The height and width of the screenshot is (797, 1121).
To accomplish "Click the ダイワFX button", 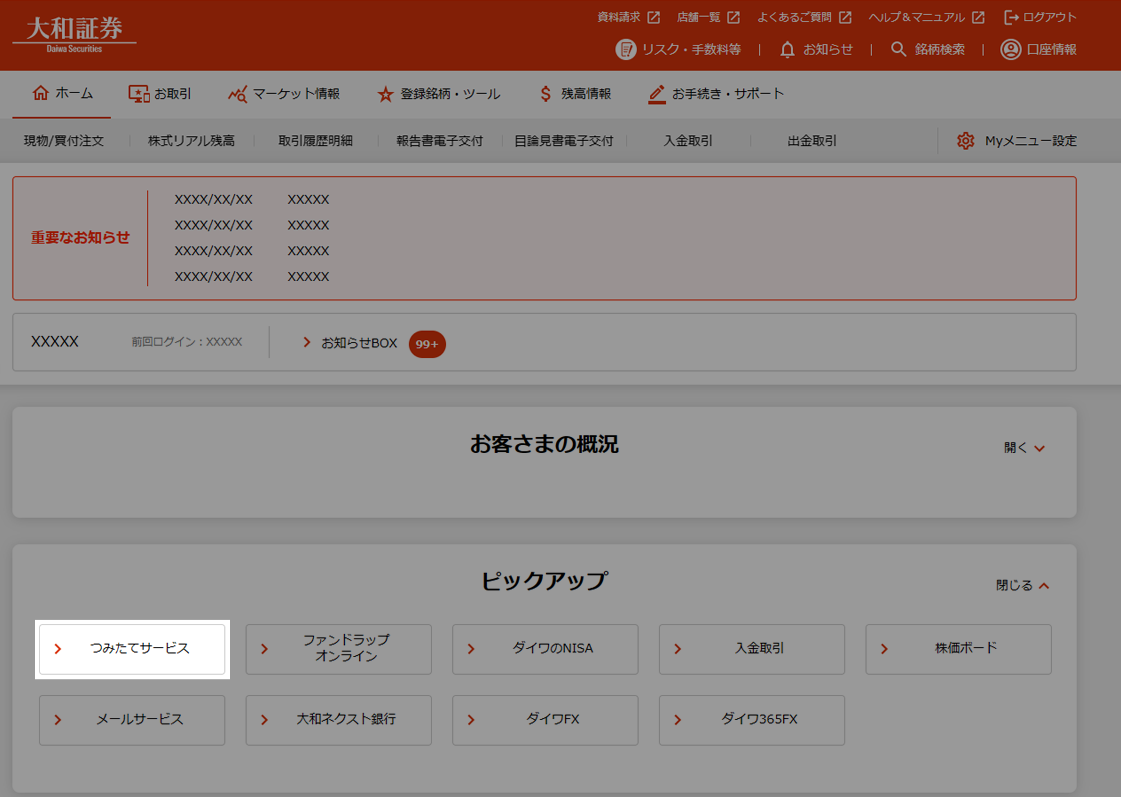I will (x=545, y=721).
